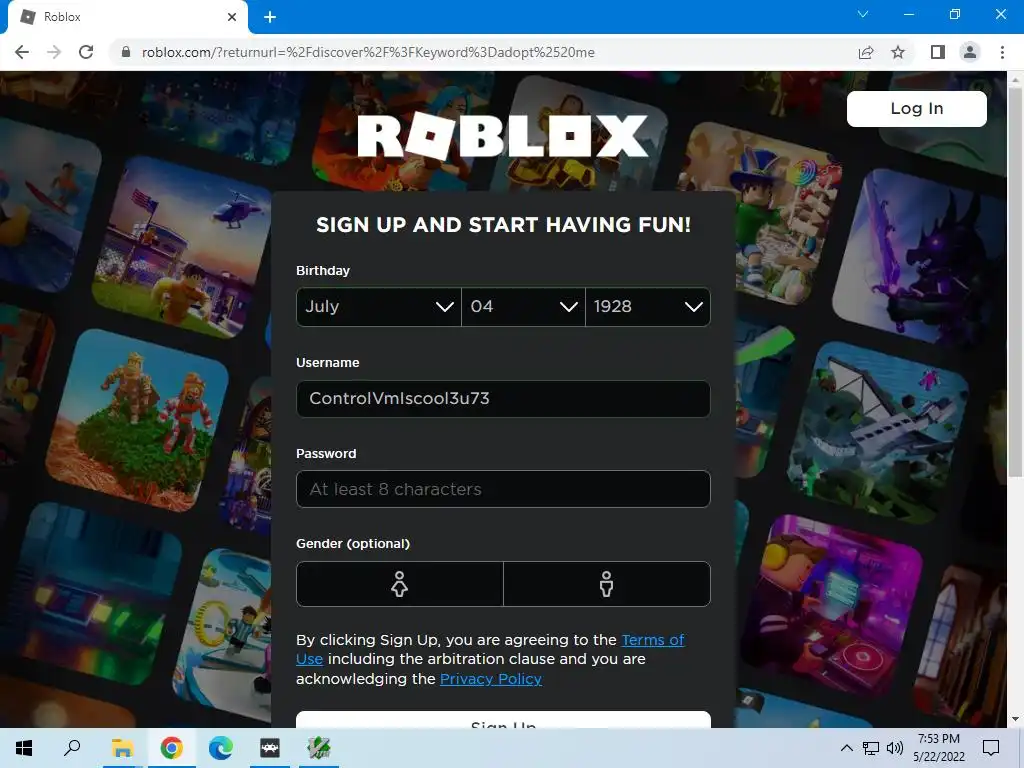Screen dimensions: 1024x768
Task: Close the Roblox tab
Action: 232,17
